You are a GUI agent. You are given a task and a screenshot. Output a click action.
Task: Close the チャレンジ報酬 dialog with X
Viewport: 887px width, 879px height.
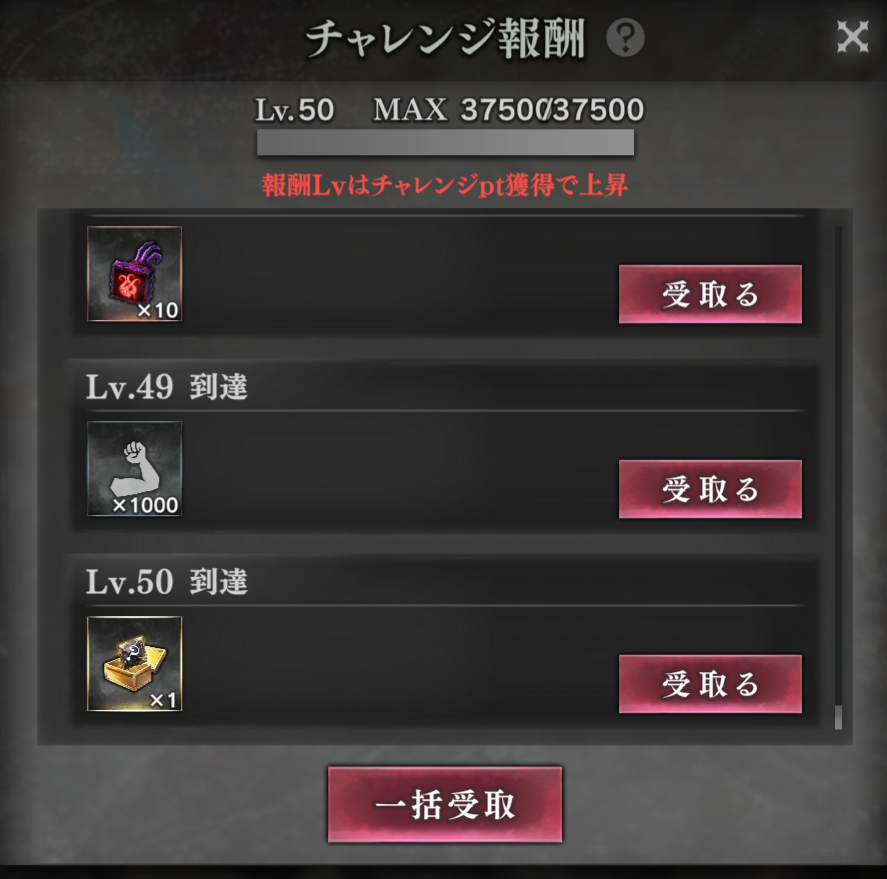pos(852,37)
